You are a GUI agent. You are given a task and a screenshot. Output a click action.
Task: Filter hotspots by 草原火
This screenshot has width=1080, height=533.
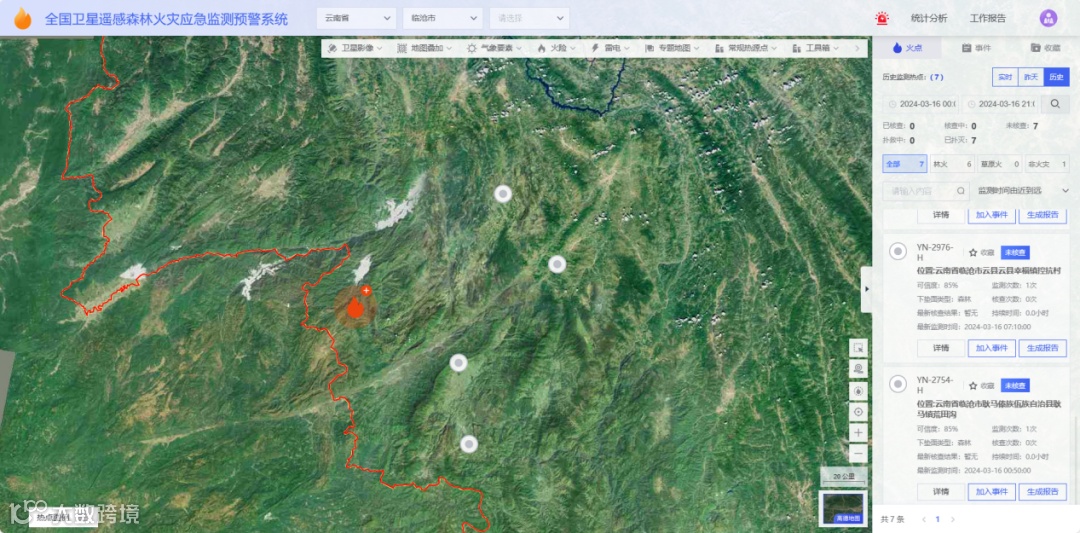tap(999, 164)
